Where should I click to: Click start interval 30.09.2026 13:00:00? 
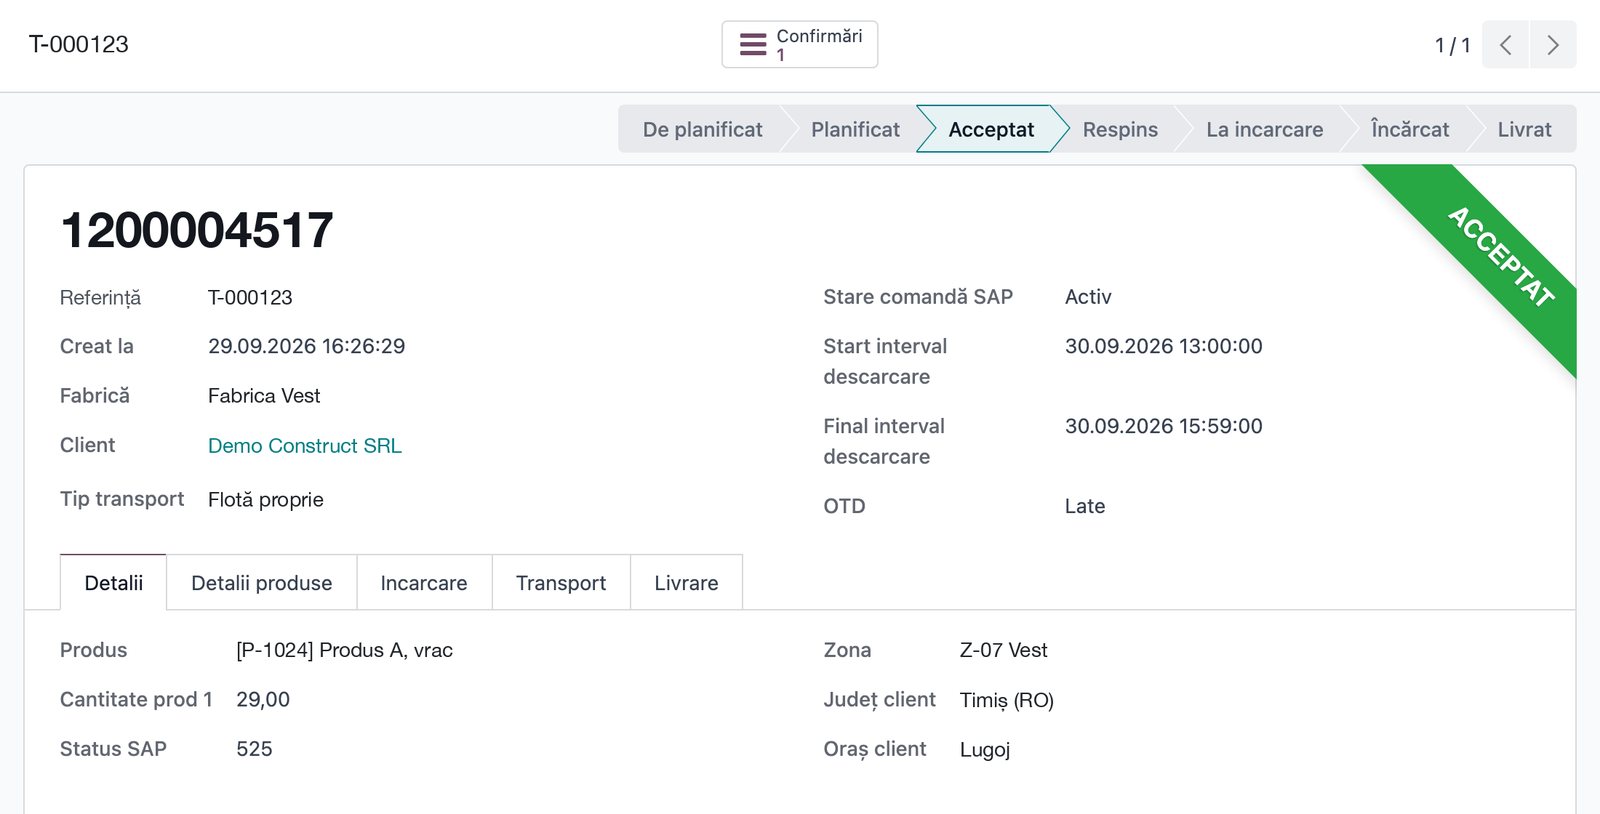click(1164, 346)
